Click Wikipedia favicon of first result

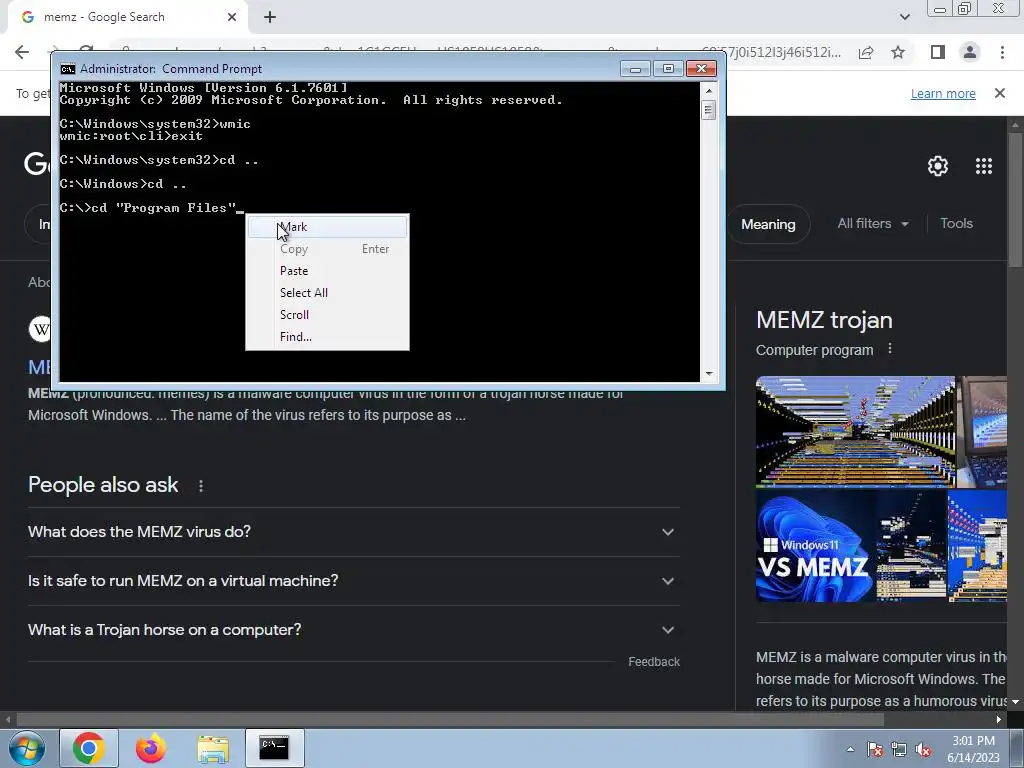click(x=40, y=328)
